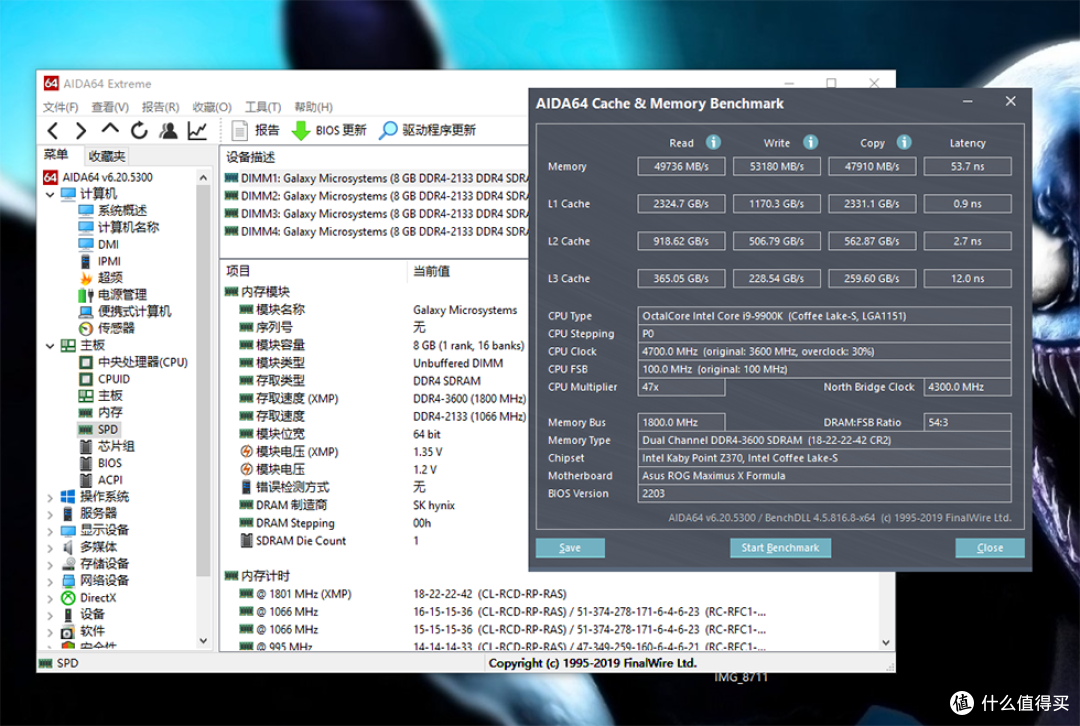Go up one level with the up arrow icon
1080x726 pixels.
[110, 129]
